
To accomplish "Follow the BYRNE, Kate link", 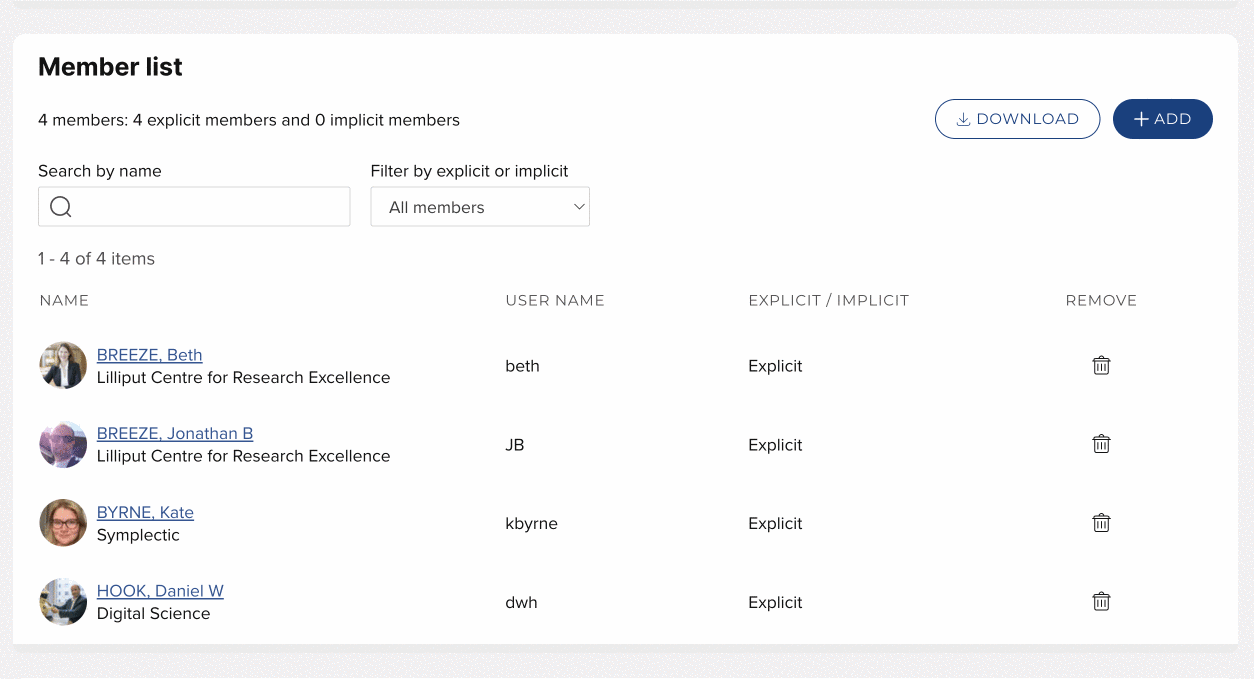I will [x=145, y=513].
